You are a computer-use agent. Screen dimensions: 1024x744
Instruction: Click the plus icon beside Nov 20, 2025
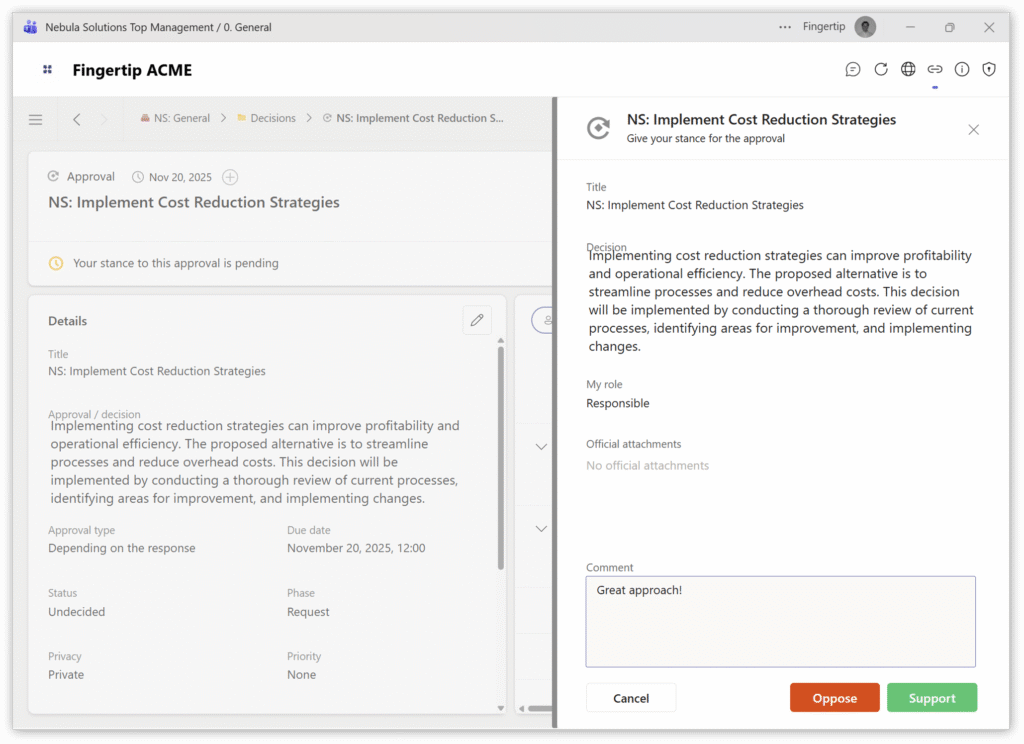(230, 177)
